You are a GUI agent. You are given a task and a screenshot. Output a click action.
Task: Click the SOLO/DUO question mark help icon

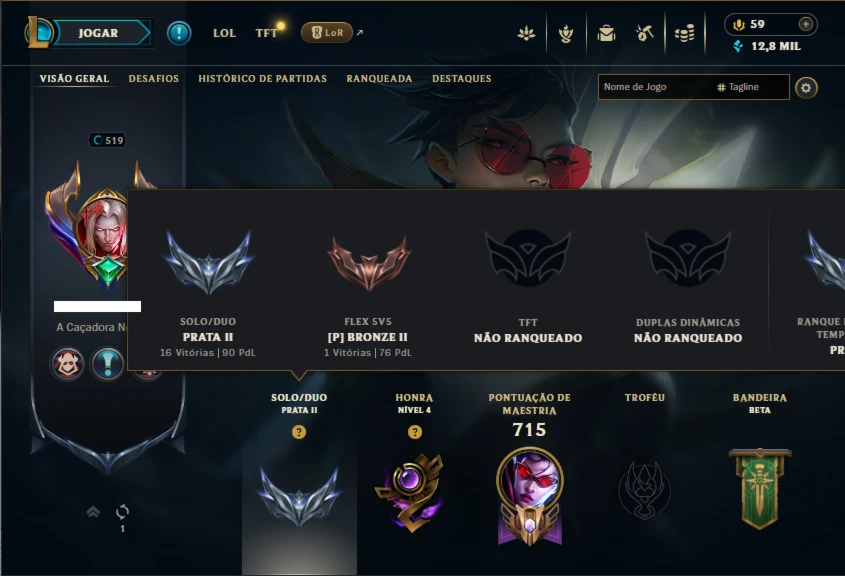click(299, 432)
